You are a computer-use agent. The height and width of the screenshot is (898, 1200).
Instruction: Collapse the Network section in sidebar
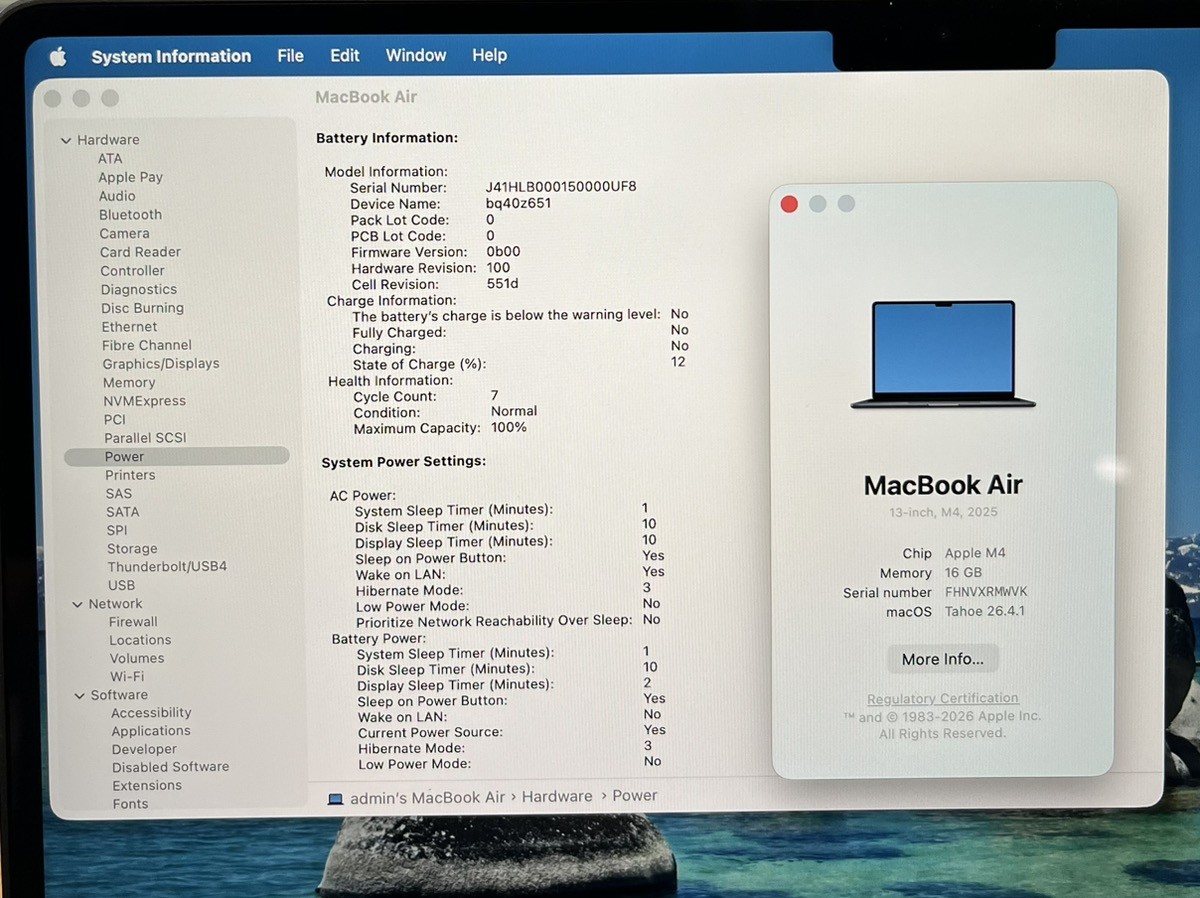point(78,605)
